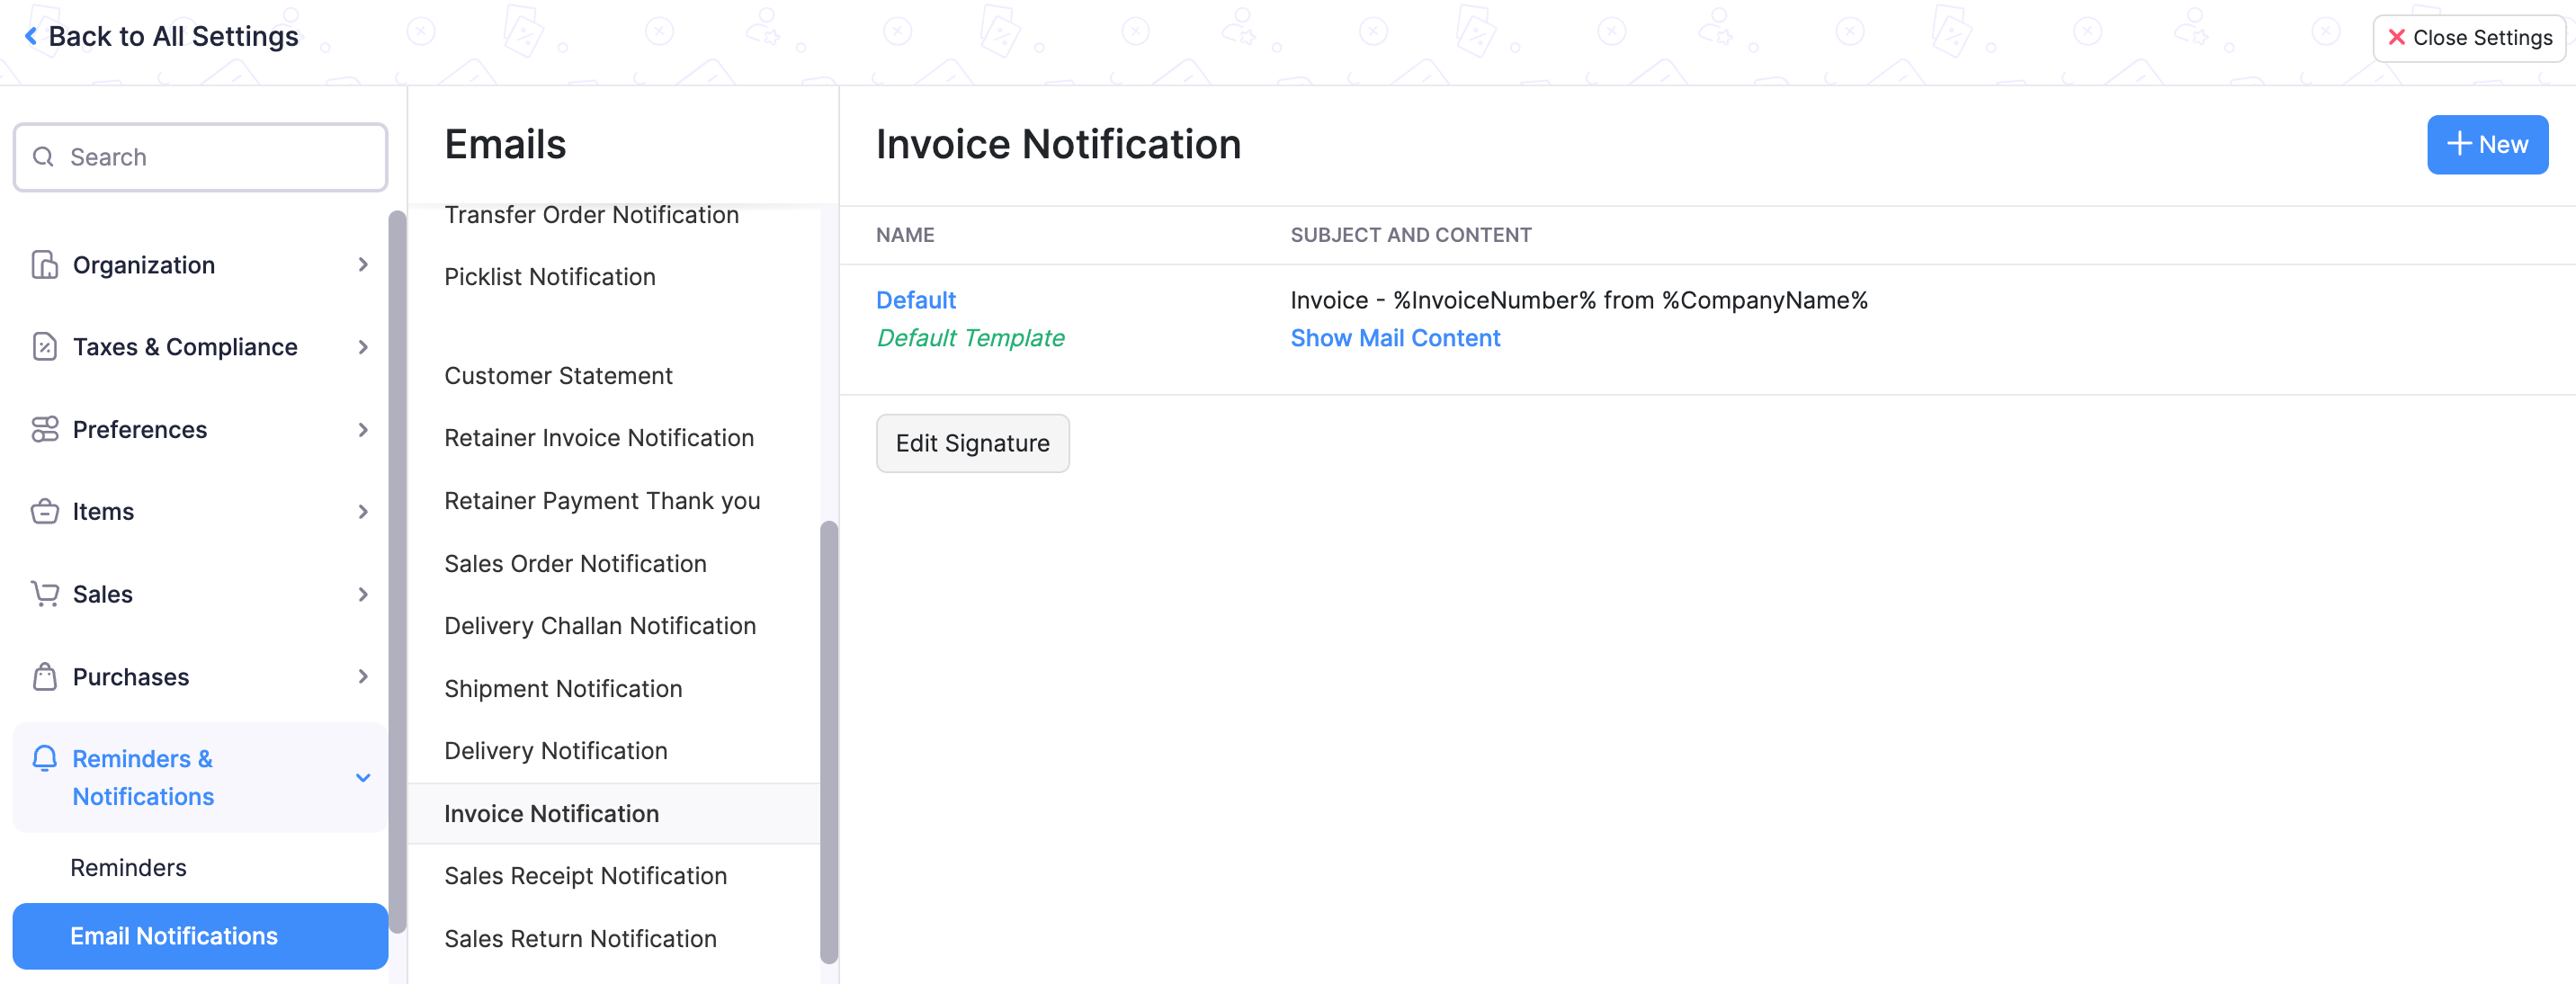The height and width of the screenshot is (984, 2576).
Task: Click the Items settings icon
Action: [x=44, y=511]
